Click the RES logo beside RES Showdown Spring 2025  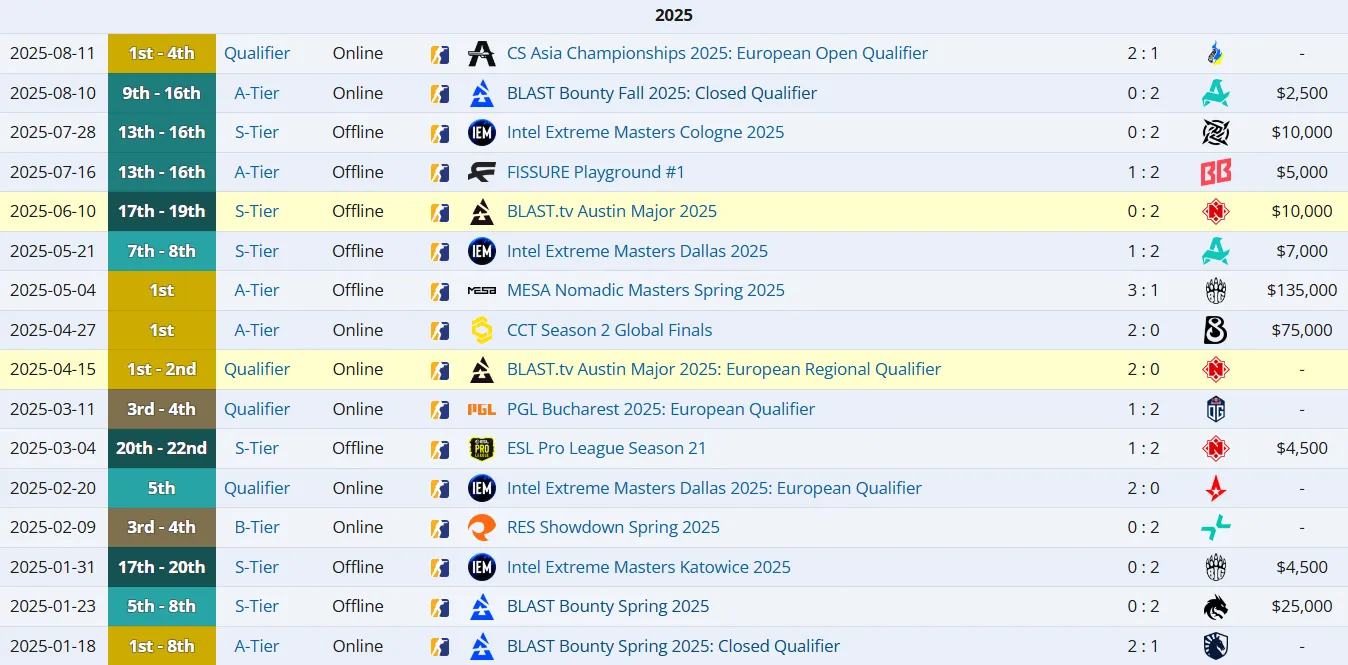[482, 527]
